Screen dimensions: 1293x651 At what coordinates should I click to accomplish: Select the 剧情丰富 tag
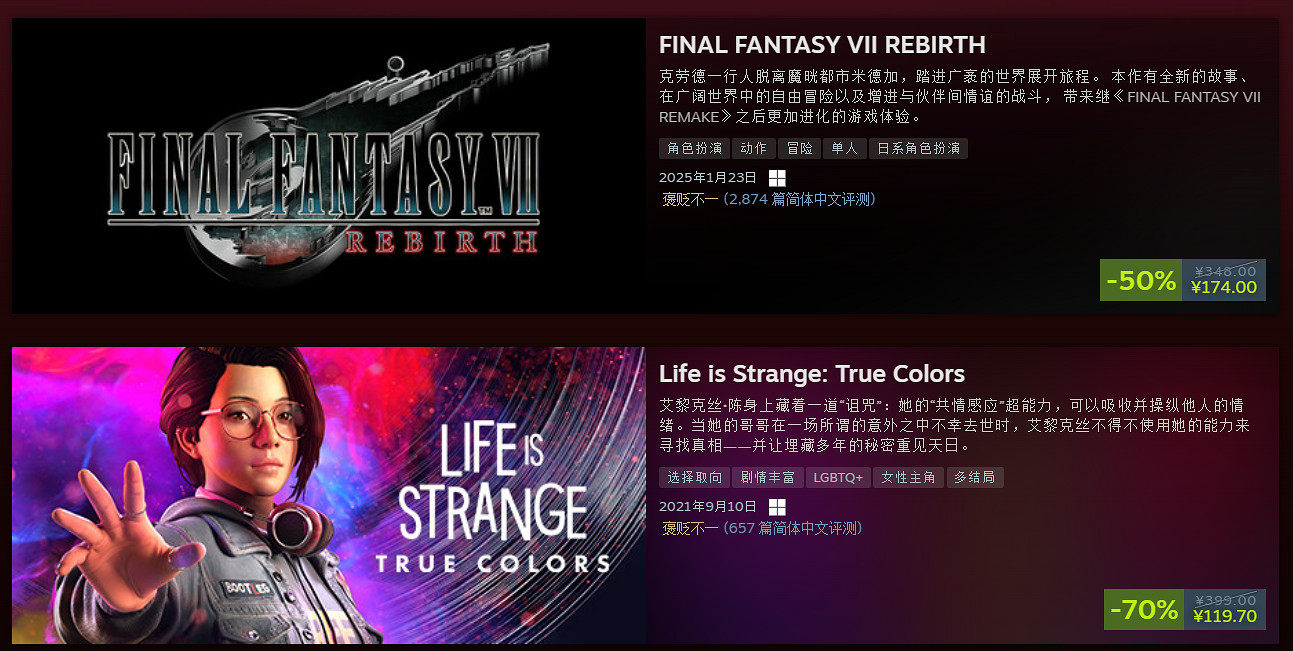767,478
